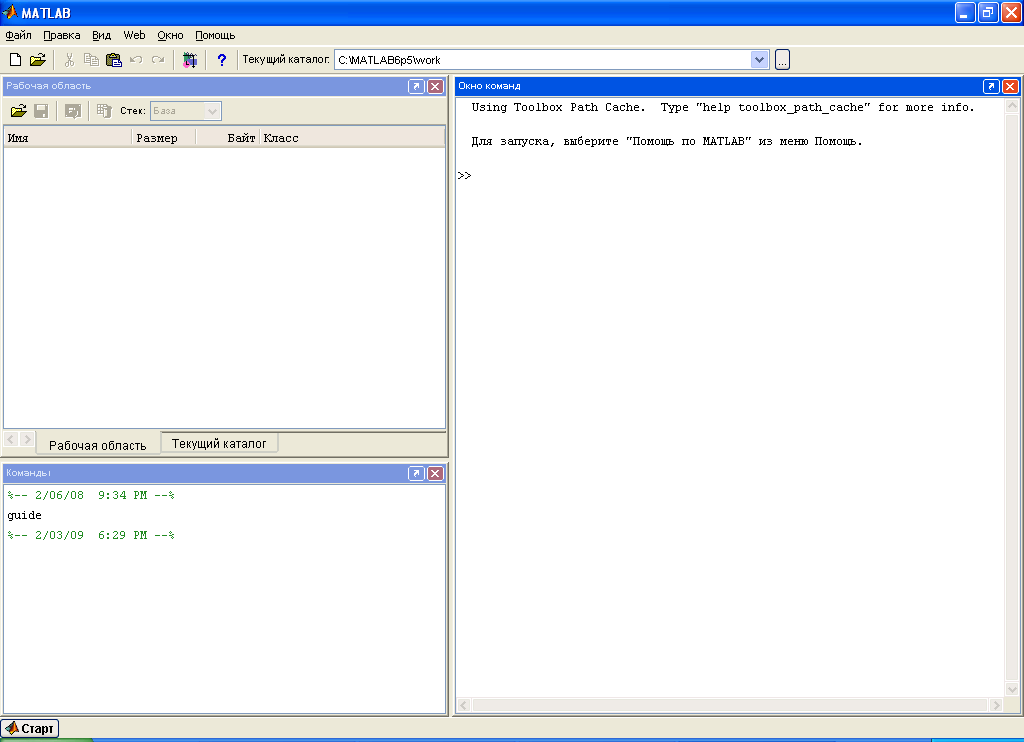Click the Undo arrow icon
Image resolution: width=1024 pixels, height=742 pixels.
[136, 60]
